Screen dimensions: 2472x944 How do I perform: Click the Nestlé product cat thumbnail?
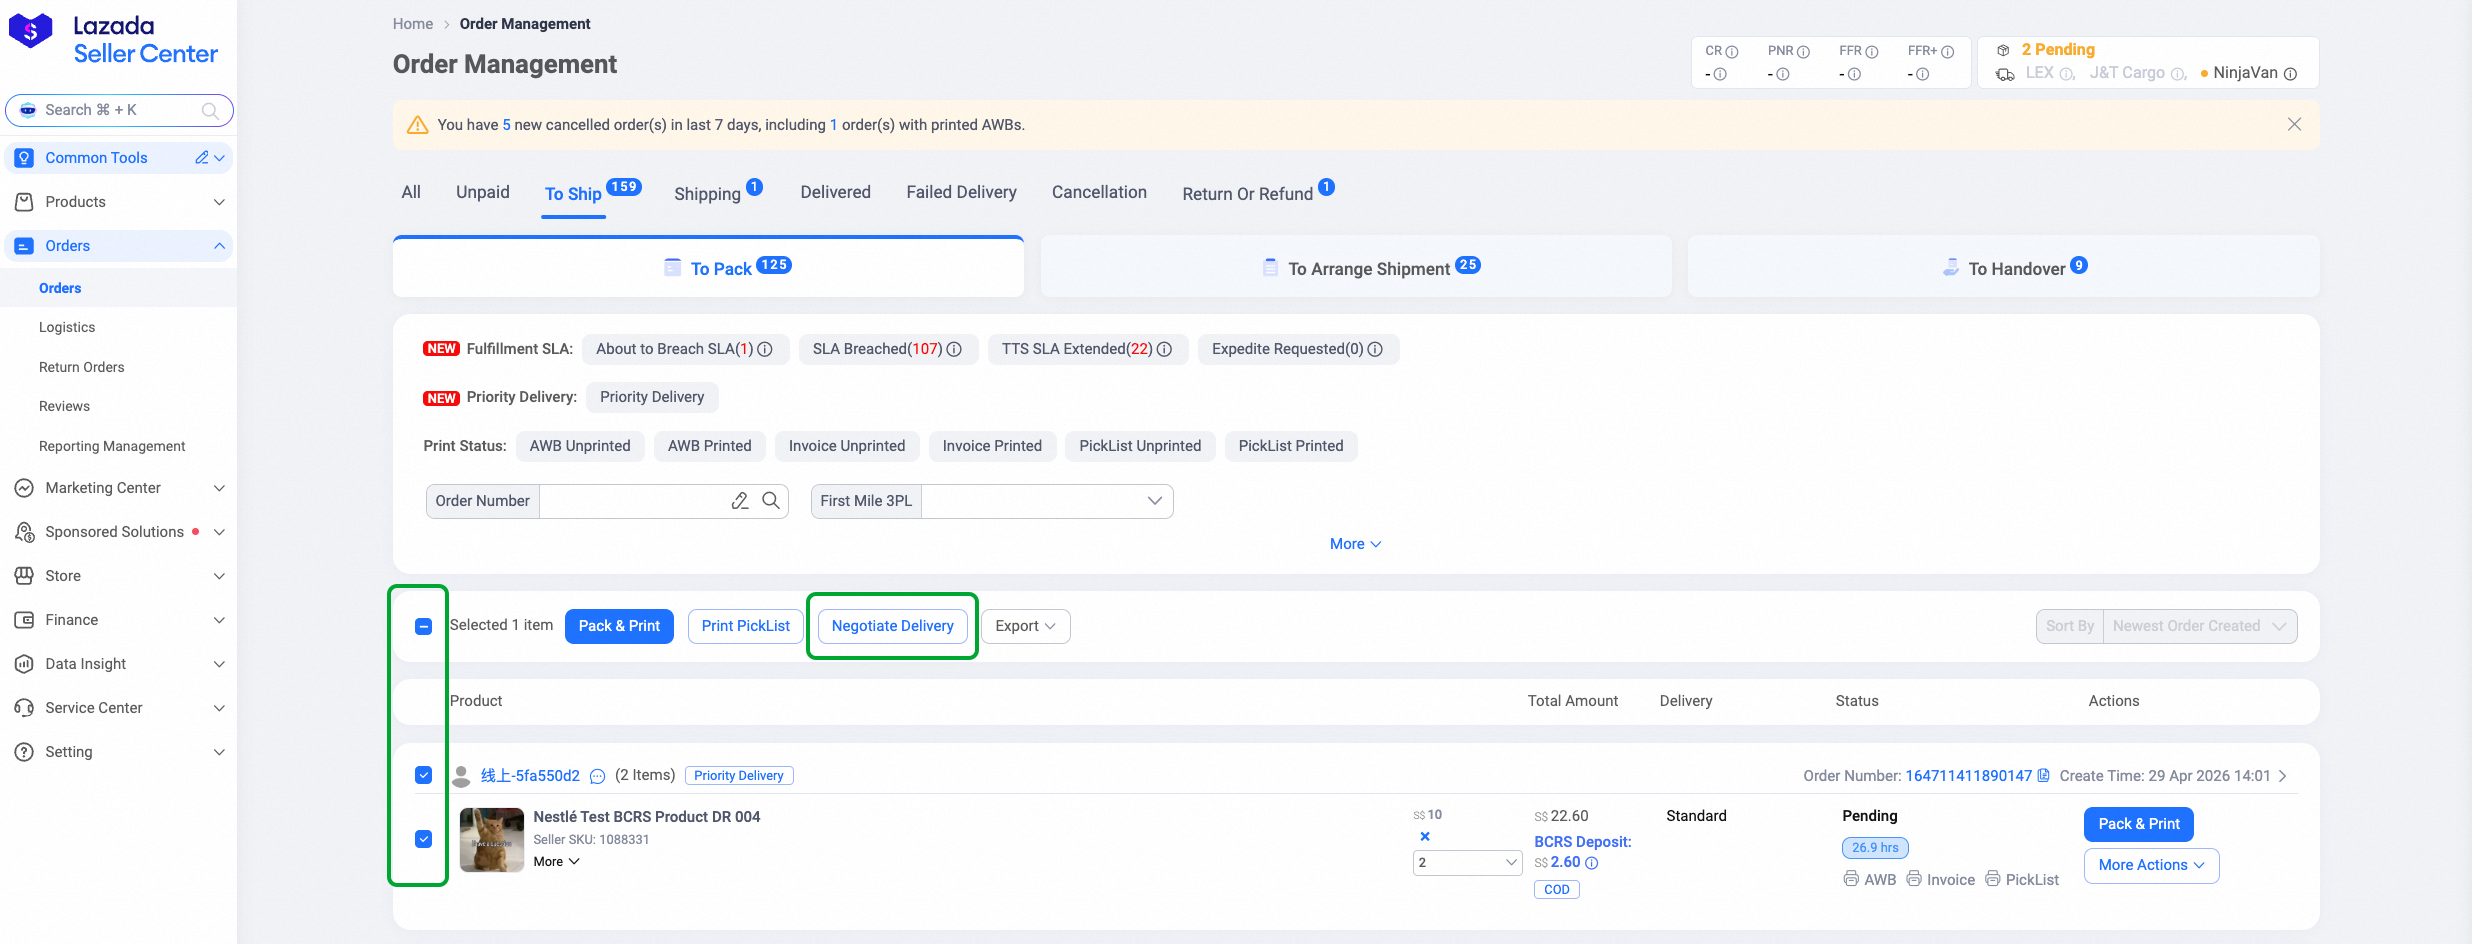pyautogui.click(x=491, y=840)
